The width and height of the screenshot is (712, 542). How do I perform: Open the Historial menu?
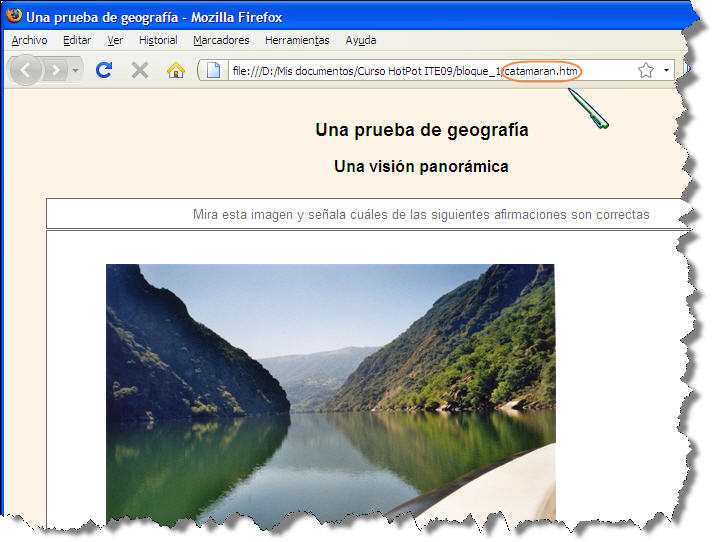click(x=158, y=40)
